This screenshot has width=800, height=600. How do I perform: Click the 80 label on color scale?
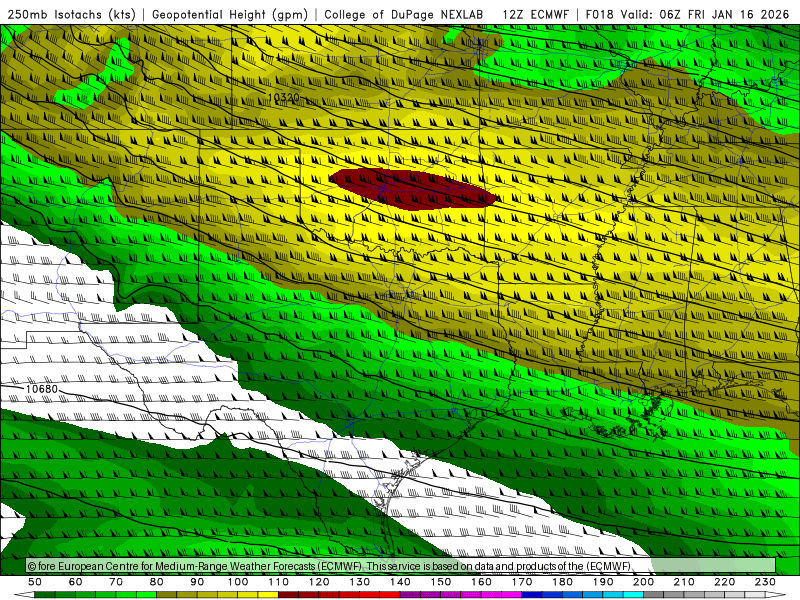point(157,582)
